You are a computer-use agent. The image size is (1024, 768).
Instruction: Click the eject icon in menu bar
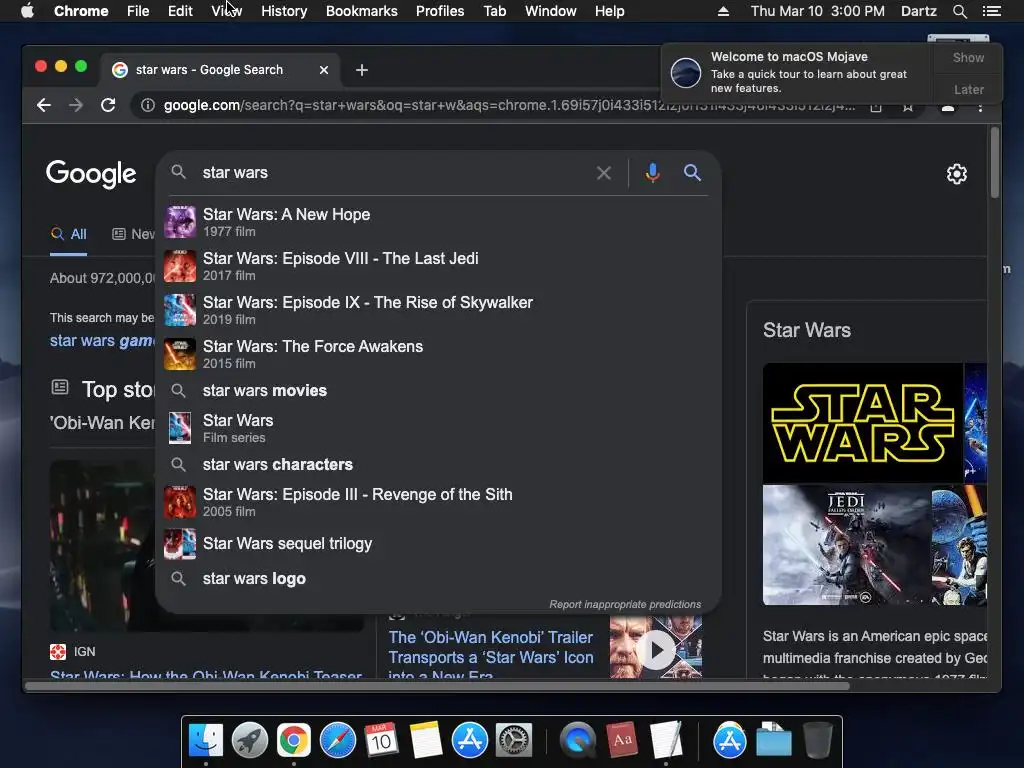[723, 11]
